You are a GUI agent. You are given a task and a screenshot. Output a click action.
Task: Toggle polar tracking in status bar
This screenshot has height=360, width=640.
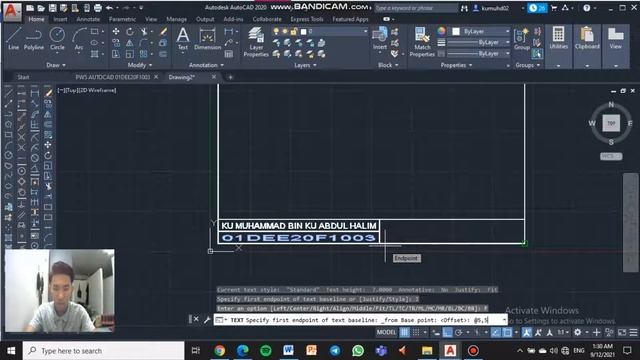[x=458, y=332]
